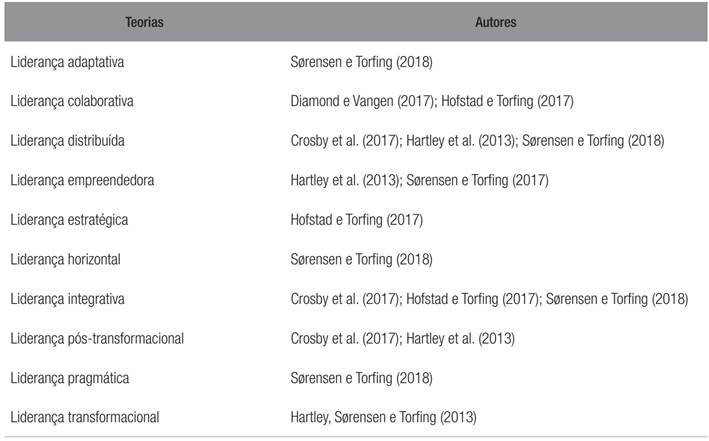Click the authors in the Liderança pragmática row
Viewport: 709px width, 441px height.
[361, 378]
